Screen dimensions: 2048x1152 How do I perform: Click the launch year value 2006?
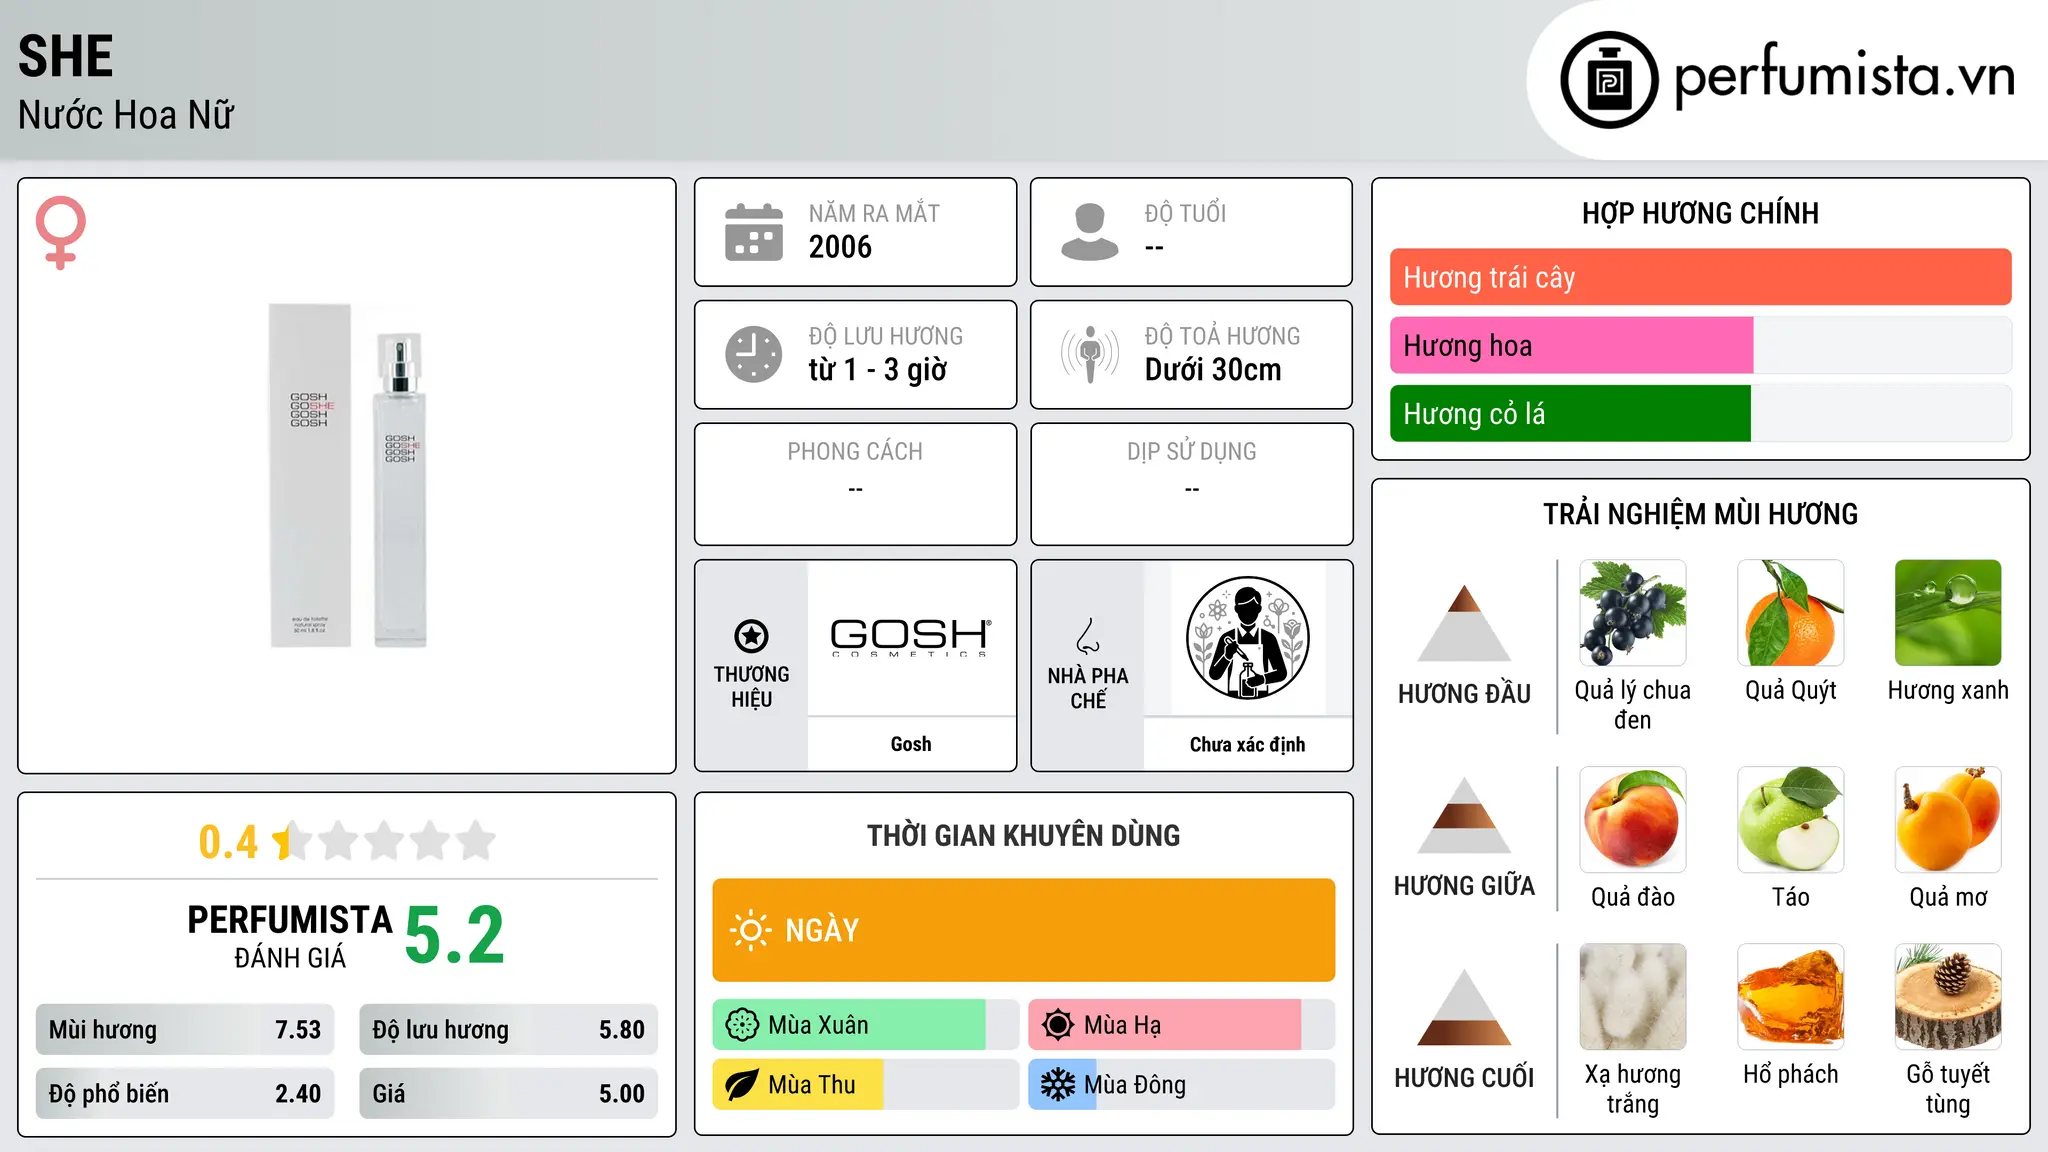click(840, 247)
